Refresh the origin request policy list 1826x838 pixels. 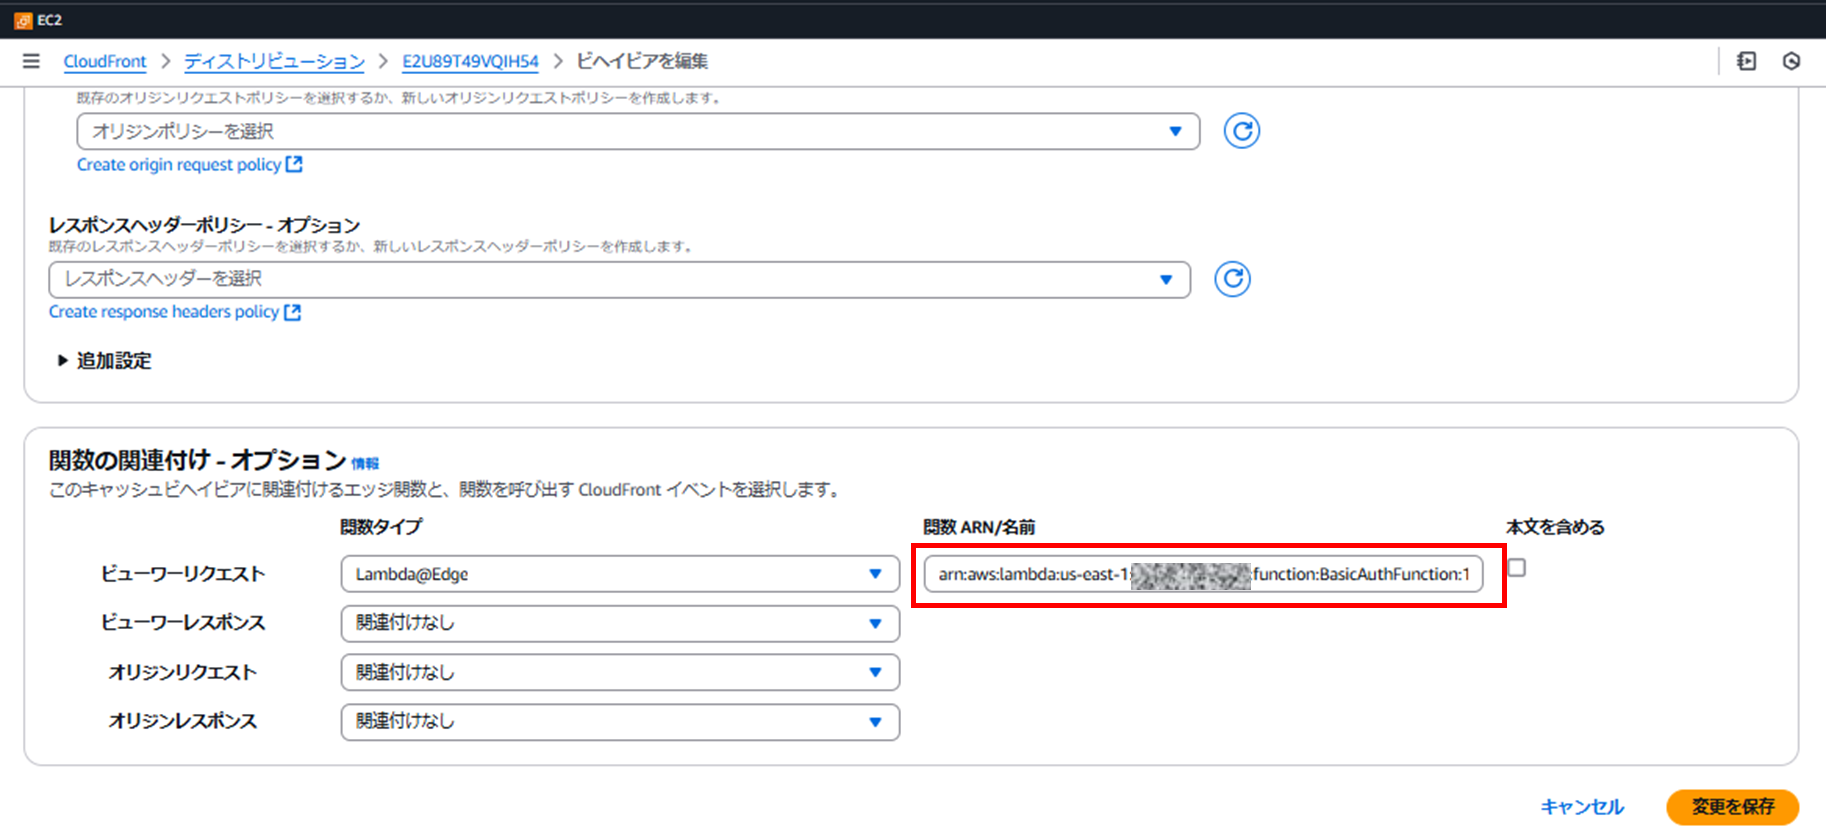click(1241, 131)
